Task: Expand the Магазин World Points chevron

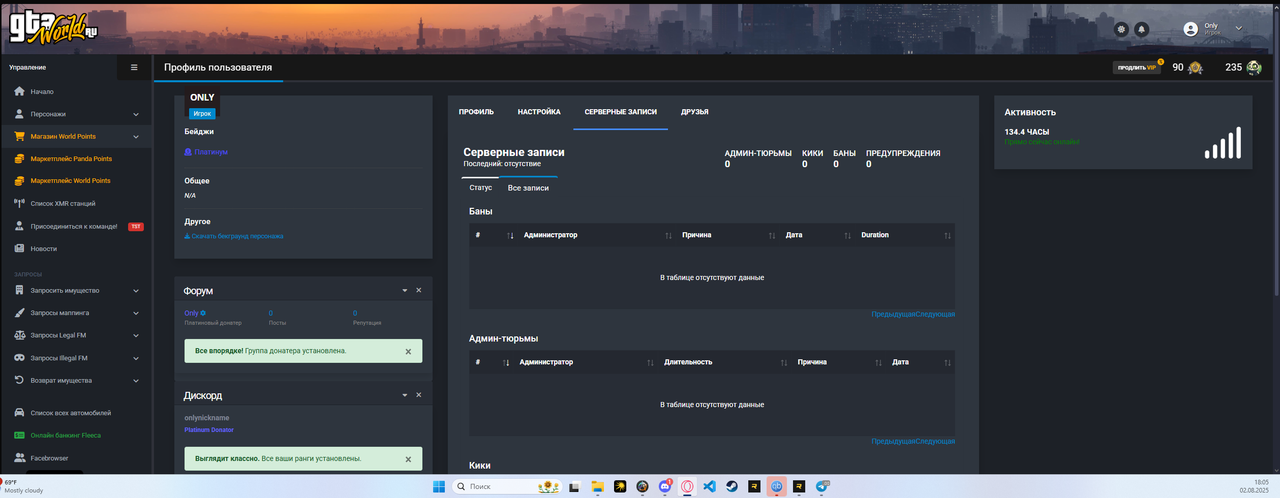Action: tap(135, 136)
